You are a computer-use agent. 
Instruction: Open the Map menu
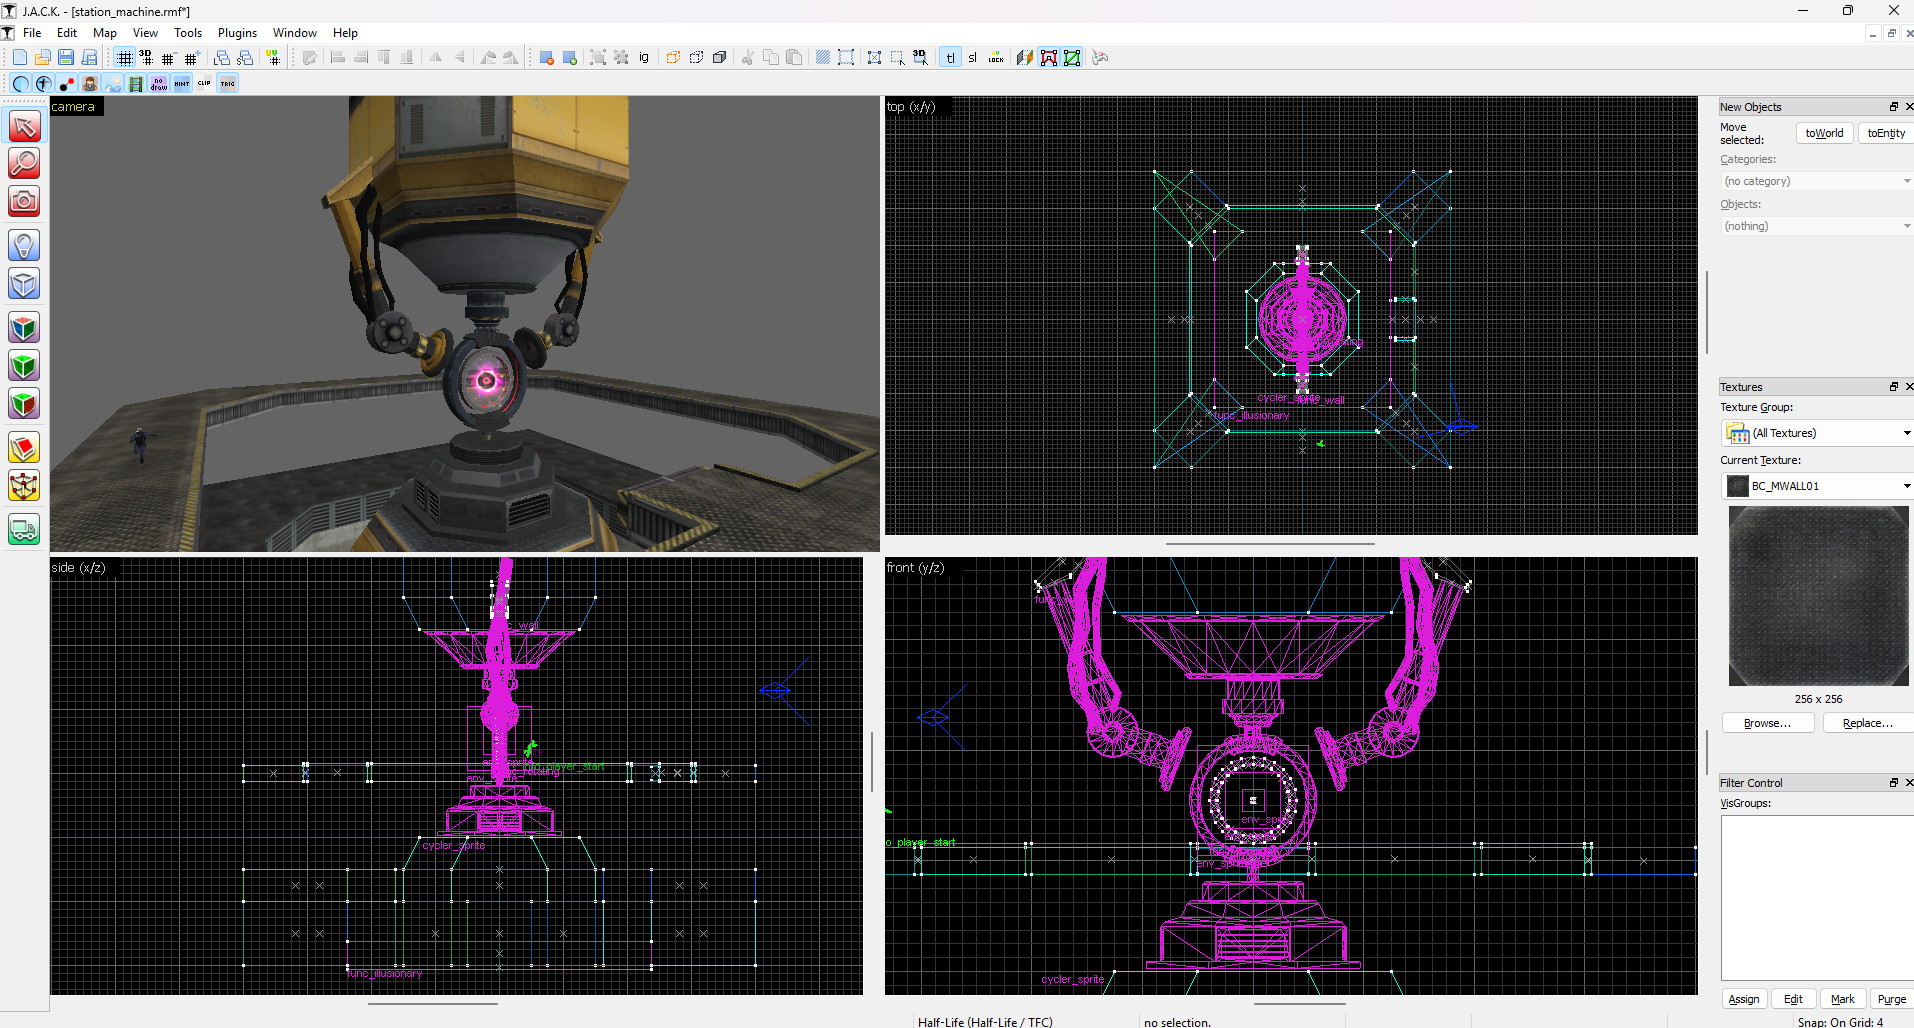pyautogui.click(x=104, y=32)
